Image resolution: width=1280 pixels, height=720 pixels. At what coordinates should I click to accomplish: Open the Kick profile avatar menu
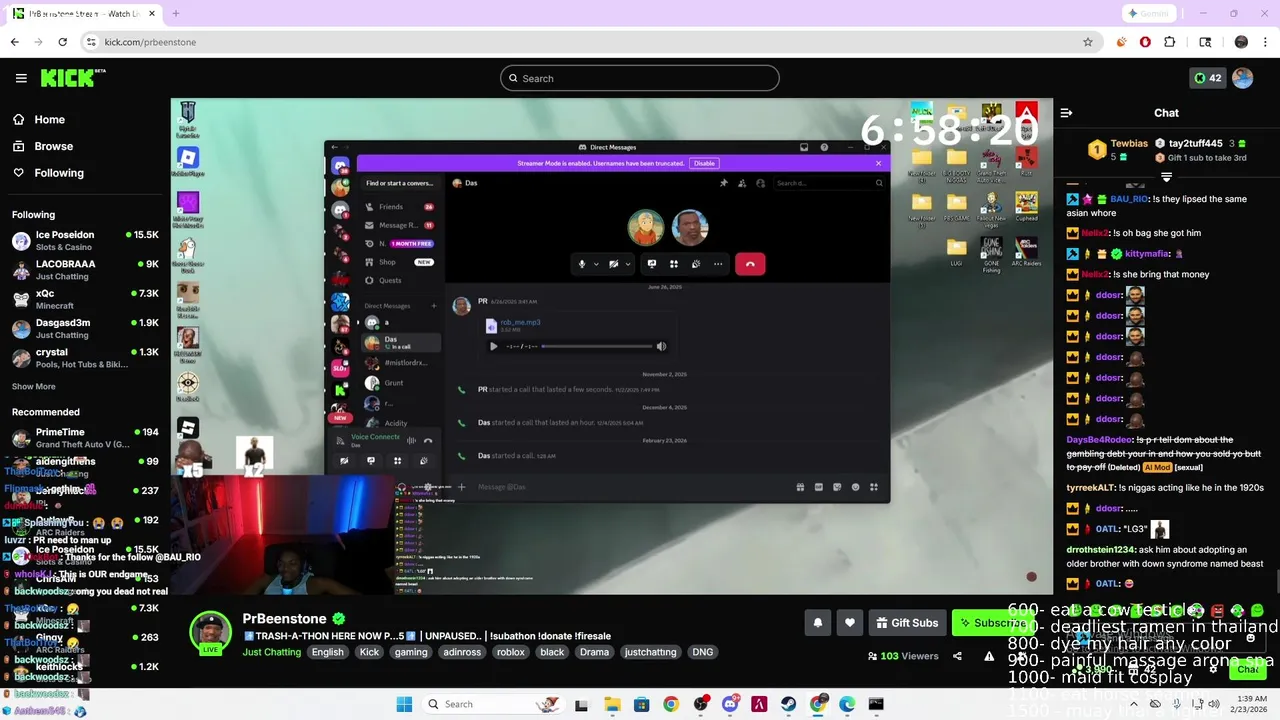[1243, 78]
